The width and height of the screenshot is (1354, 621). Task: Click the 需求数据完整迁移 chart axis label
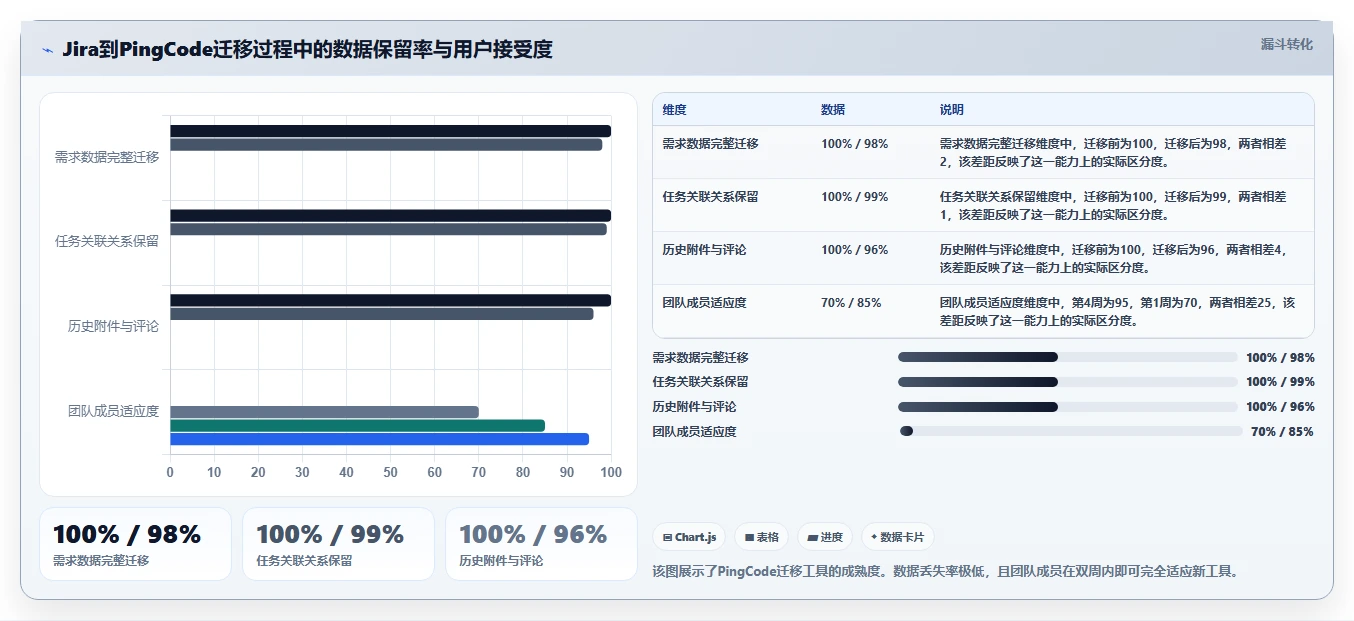(107, 157)
